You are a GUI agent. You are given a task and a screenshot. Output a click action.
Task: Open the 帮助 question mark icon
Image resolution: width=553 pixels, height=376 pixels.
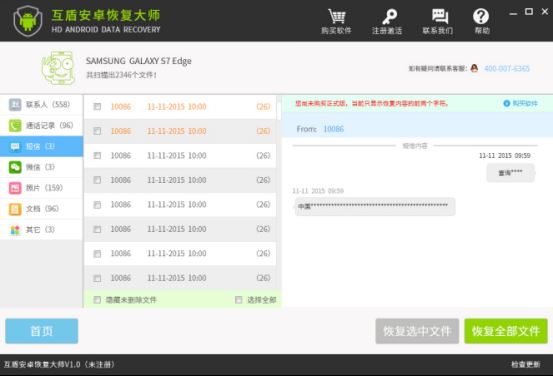[481, 16]
